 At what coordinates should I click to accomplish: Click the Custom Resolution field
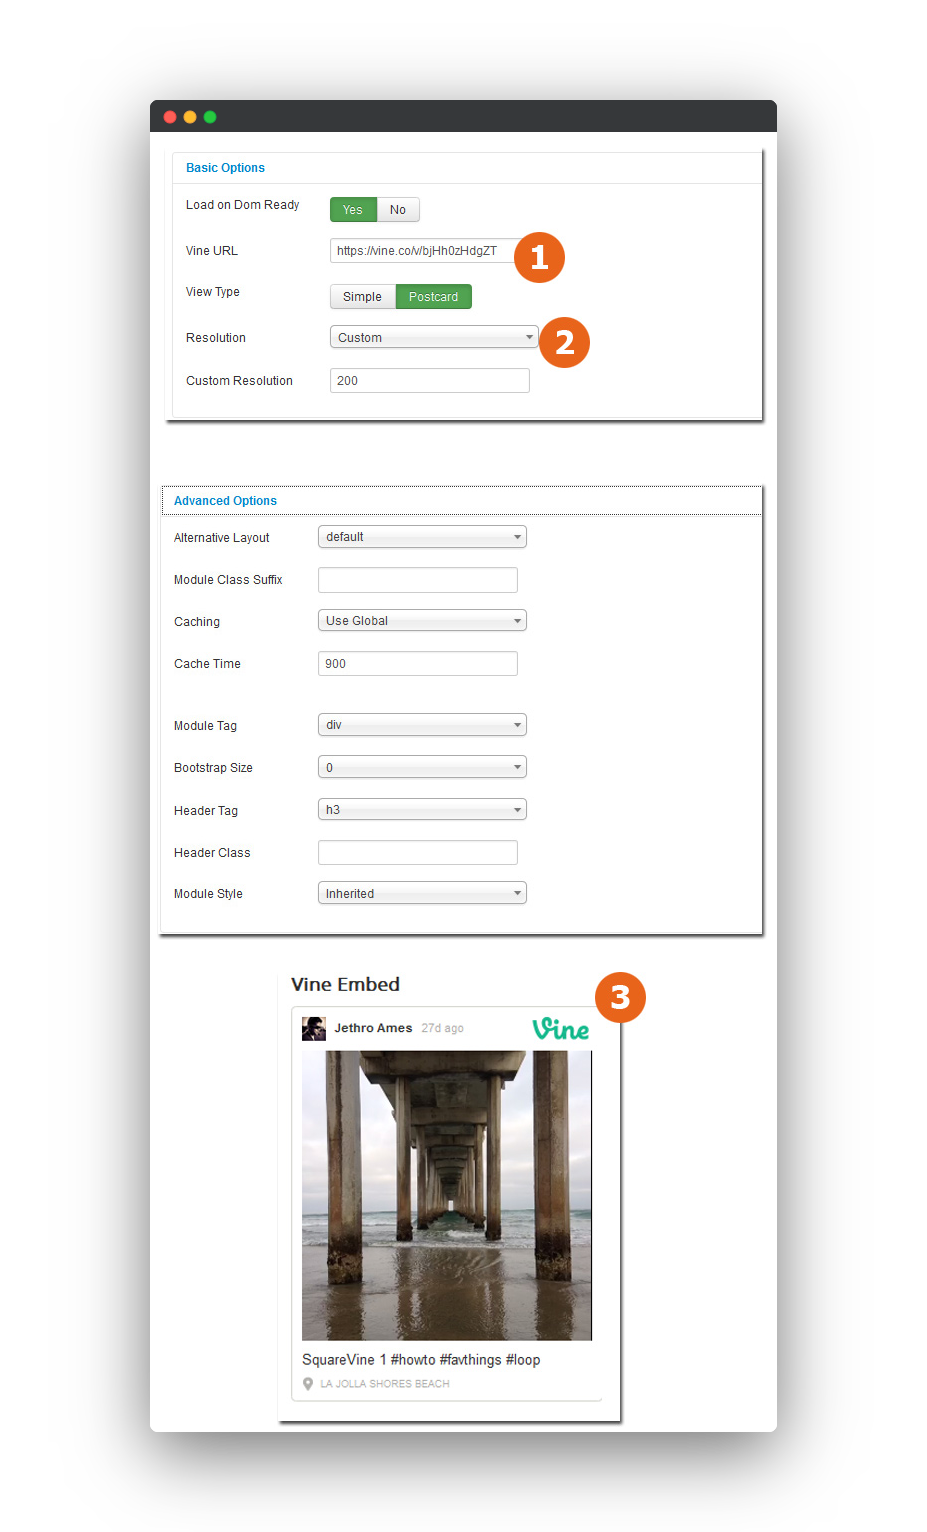[x=429, y=380]
